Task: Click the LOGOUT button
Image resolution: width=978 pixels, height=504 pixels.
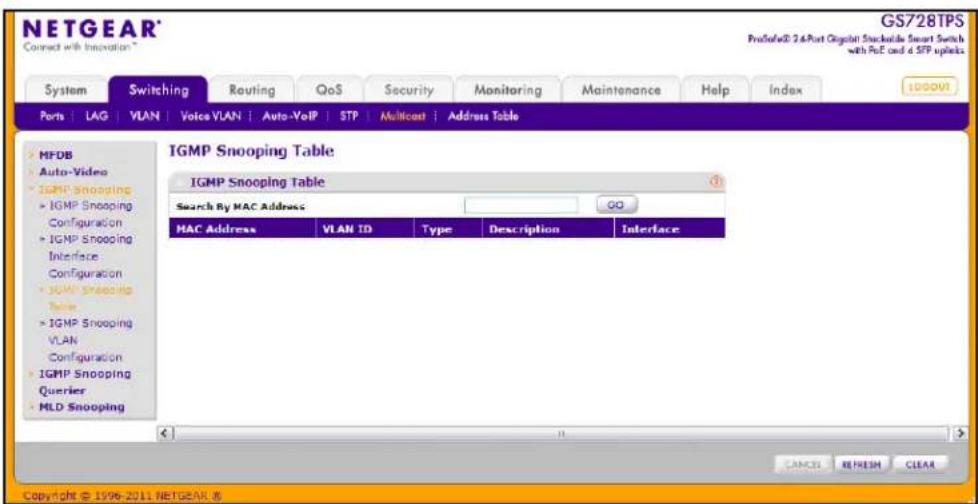Action: (x=929, y=87)
